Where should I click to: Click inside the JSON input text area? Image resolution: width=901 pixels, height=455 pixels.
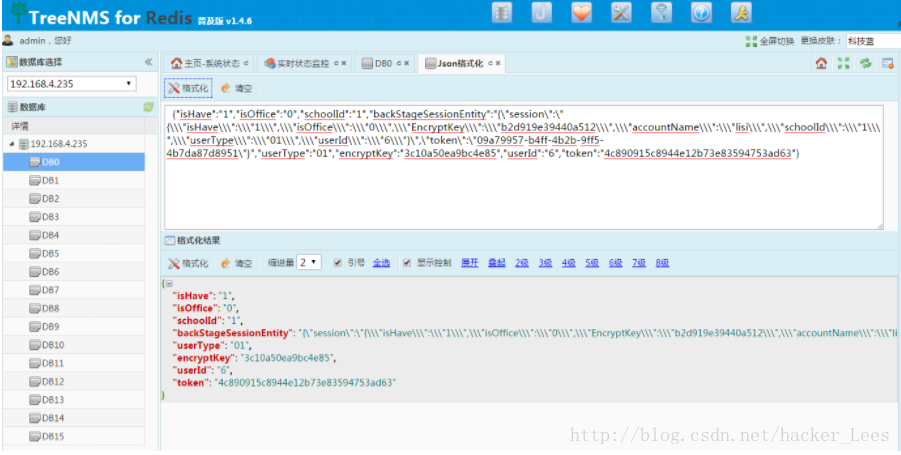[x=524, y=168]
